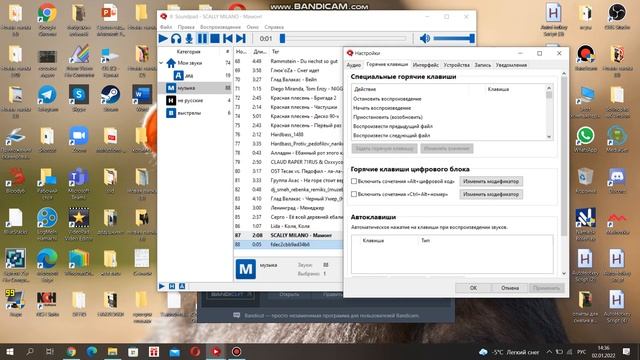Switch to the Устройства settings tab
This screenshot has height=360, width=640.
456,65
